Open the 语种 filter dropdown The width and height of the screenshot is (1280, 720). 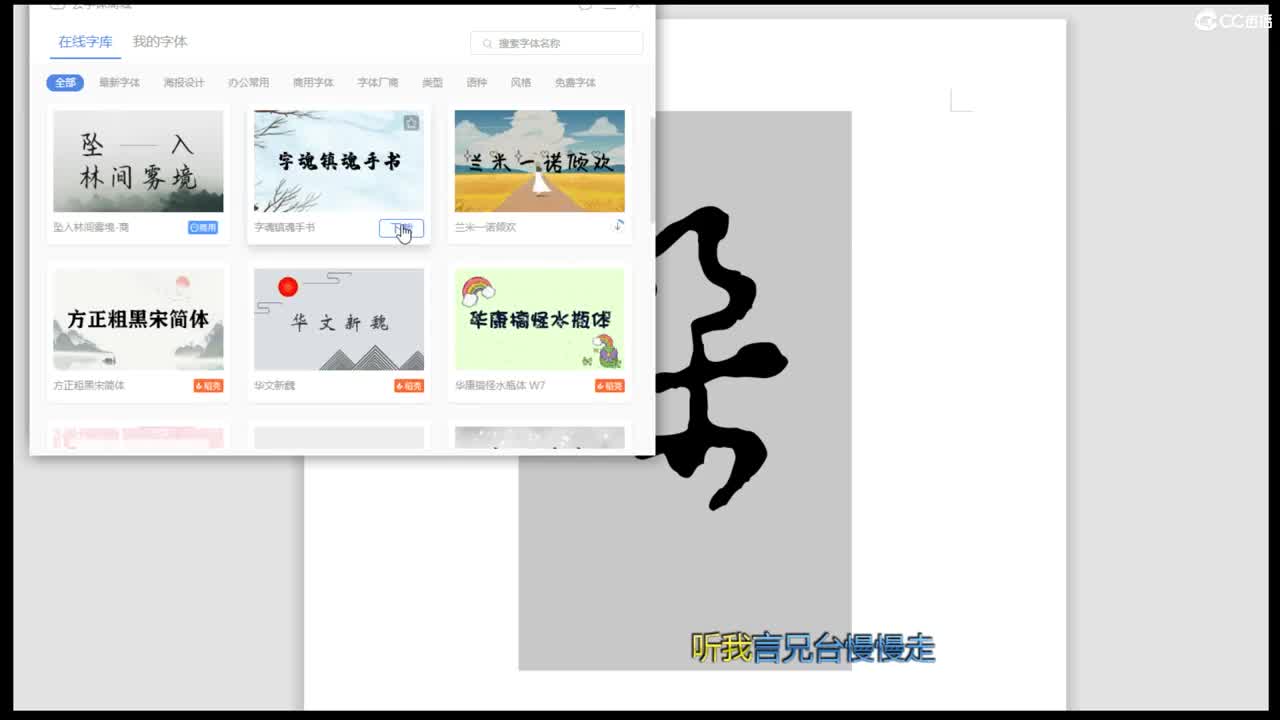(477, 83)
